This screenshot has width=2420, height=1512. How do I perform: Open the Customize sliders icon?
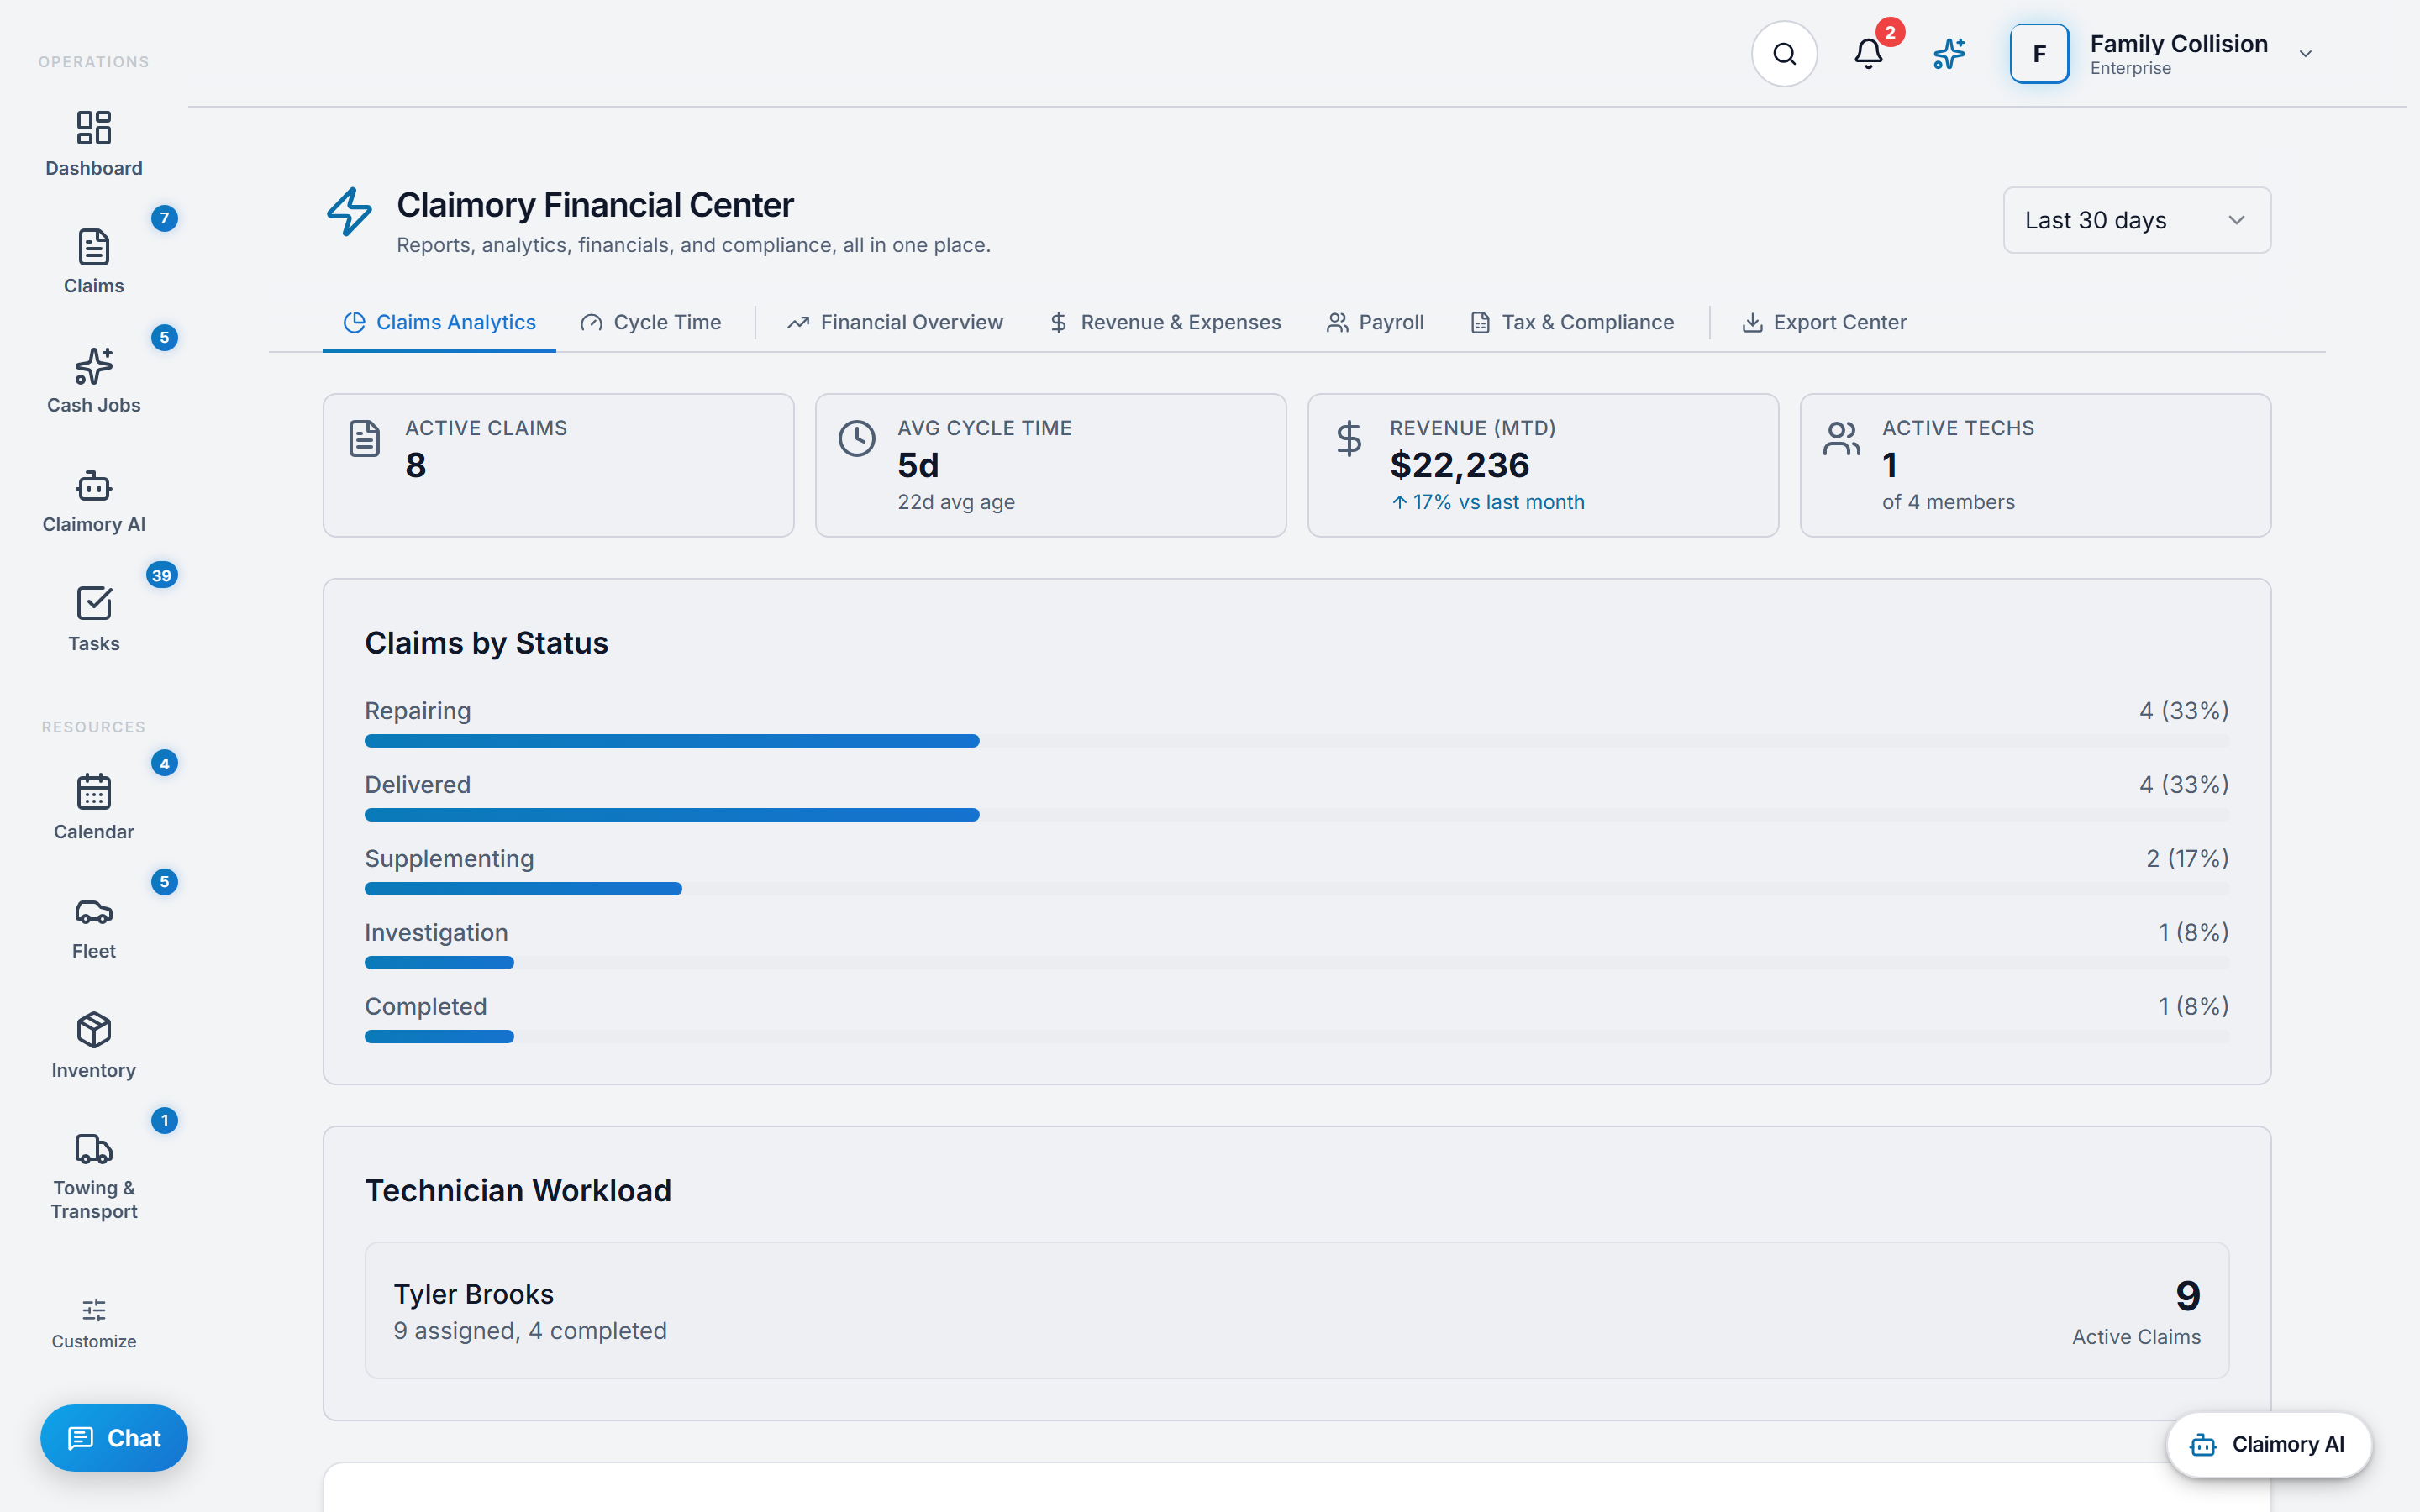[94, 1310]
